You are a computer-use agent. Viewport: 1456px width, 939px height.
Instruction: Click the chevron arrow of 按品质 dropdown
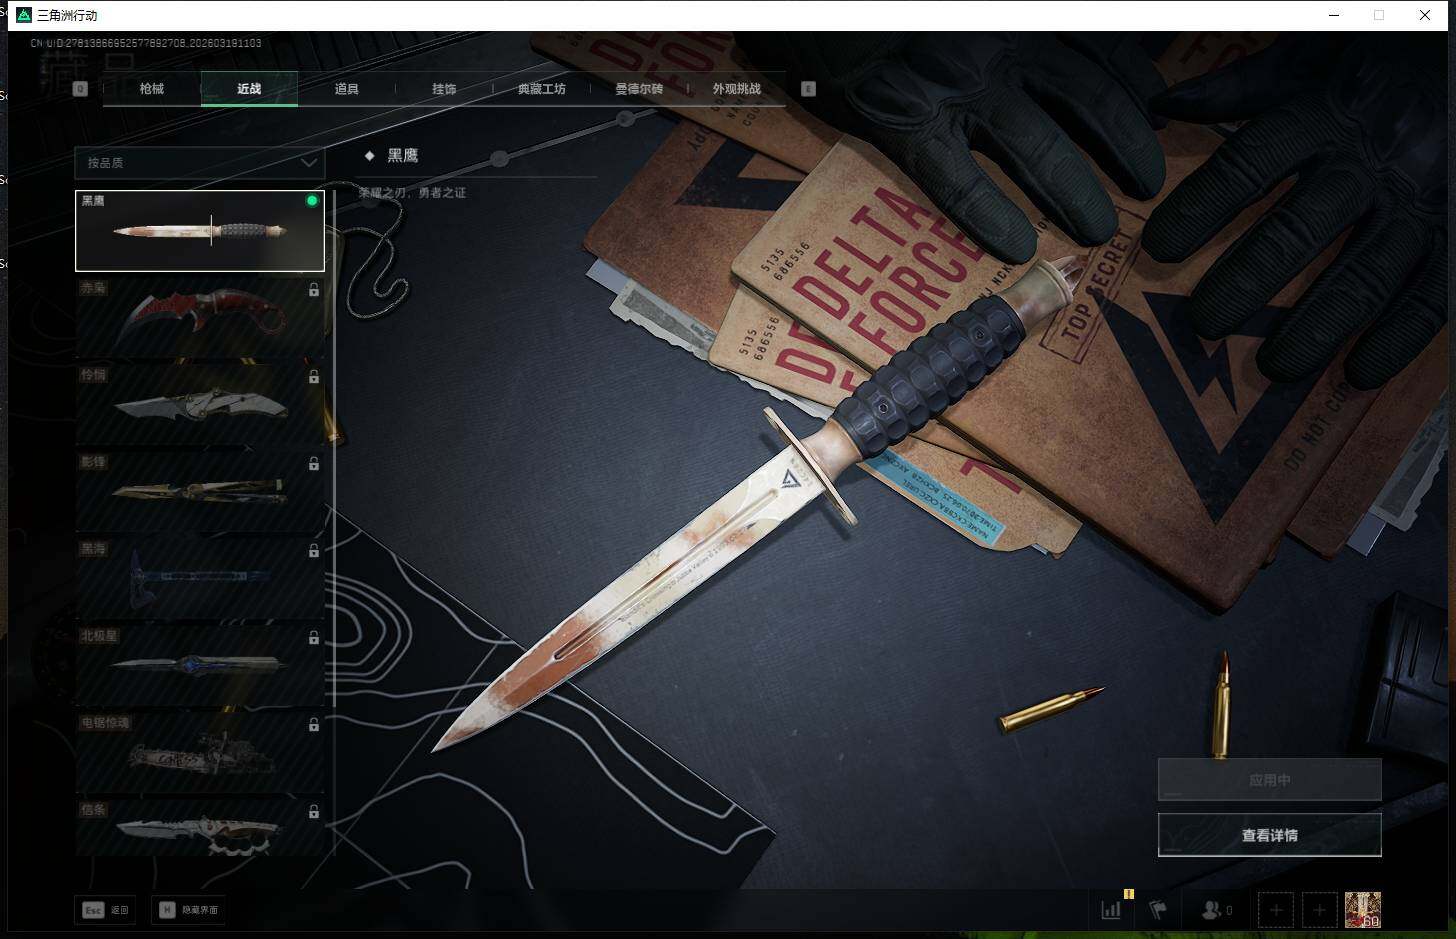tap(309, 162)
